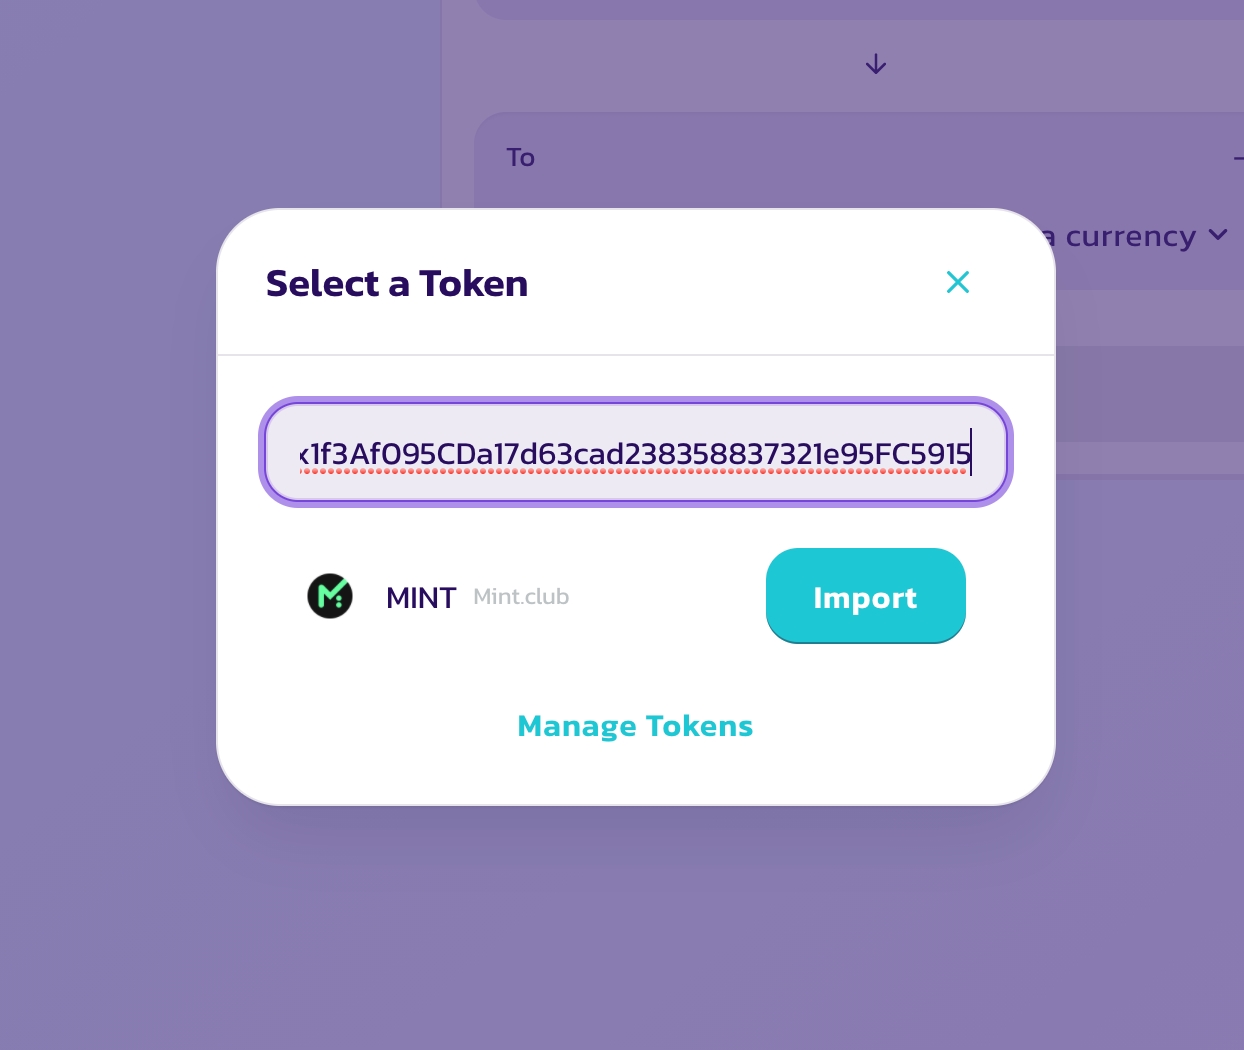Image resolution: width=1244 pixels, height=1050 pixels.
Task: Click the divider line under the dialog header
Action: pyautogui.click(x=635, y=355)
